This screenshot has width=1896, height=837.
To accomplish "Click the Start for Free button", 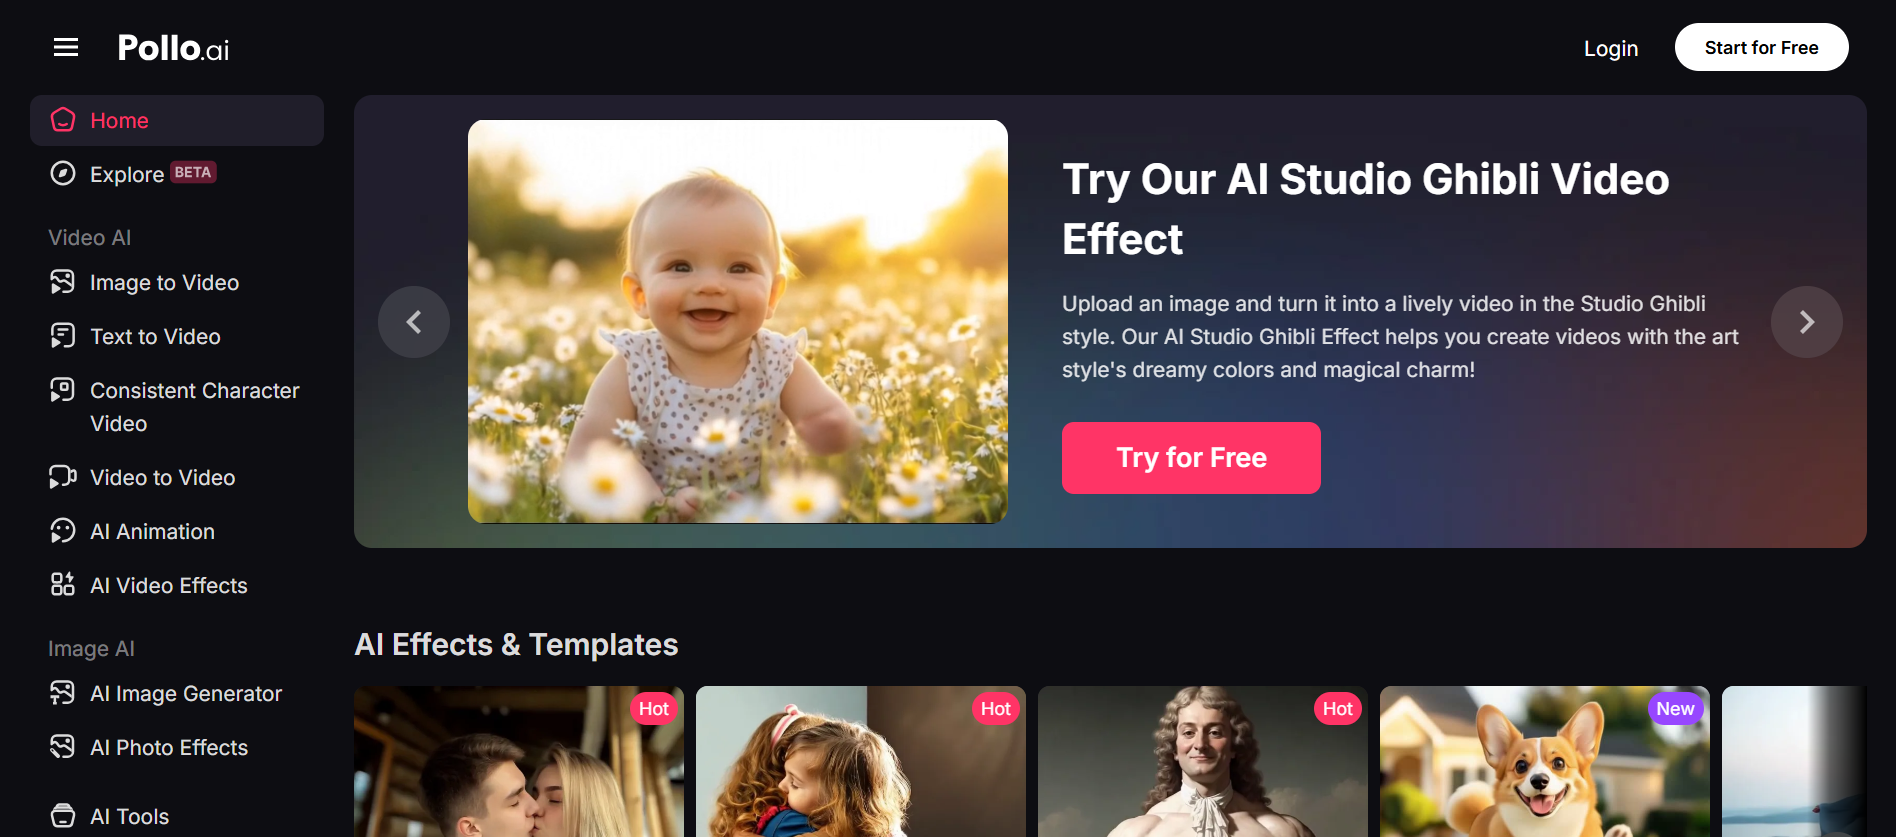I will 1762,47.
